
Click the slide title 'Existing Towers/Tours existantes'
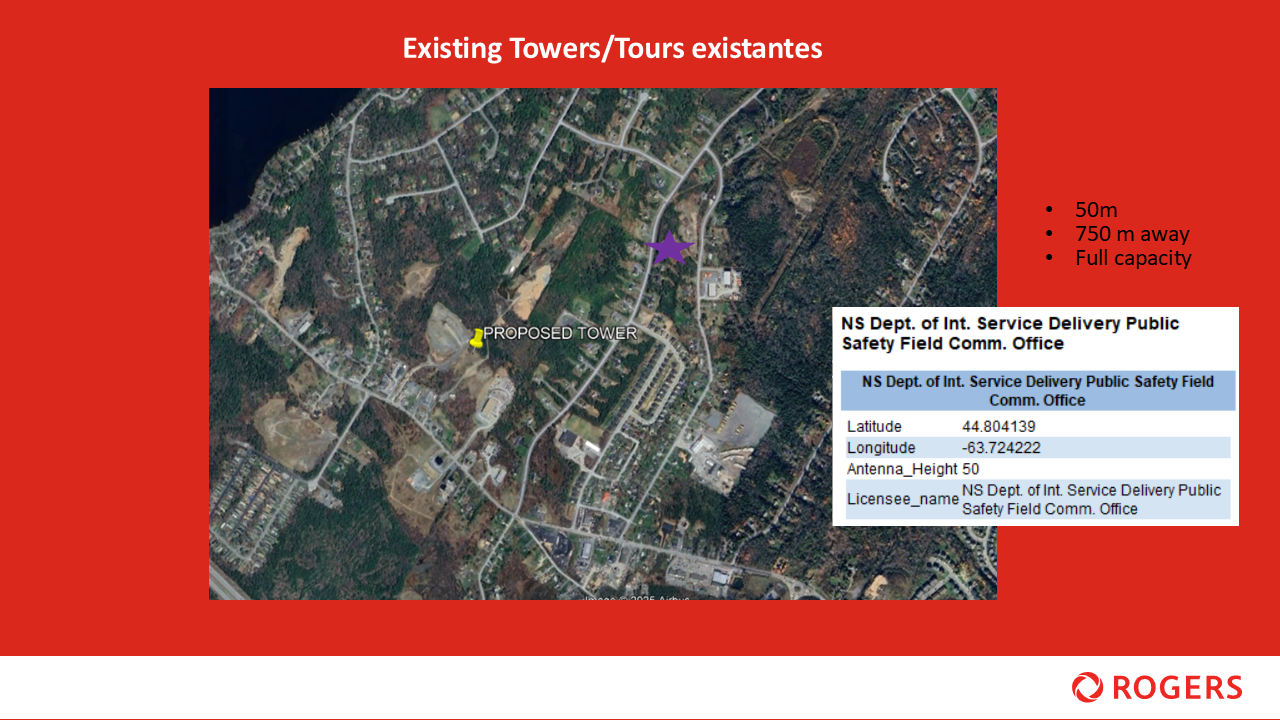(613, 48)
